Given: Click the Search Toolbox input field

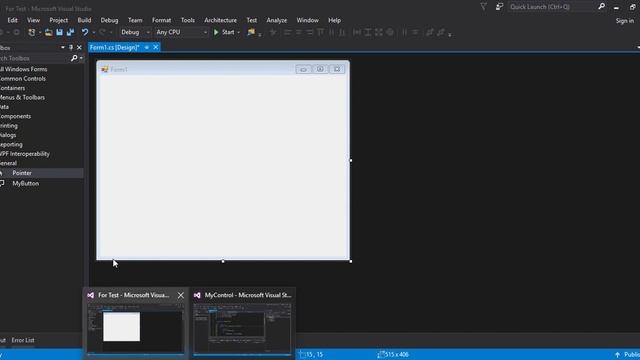Looking at the screenshot, I should 34,58.
